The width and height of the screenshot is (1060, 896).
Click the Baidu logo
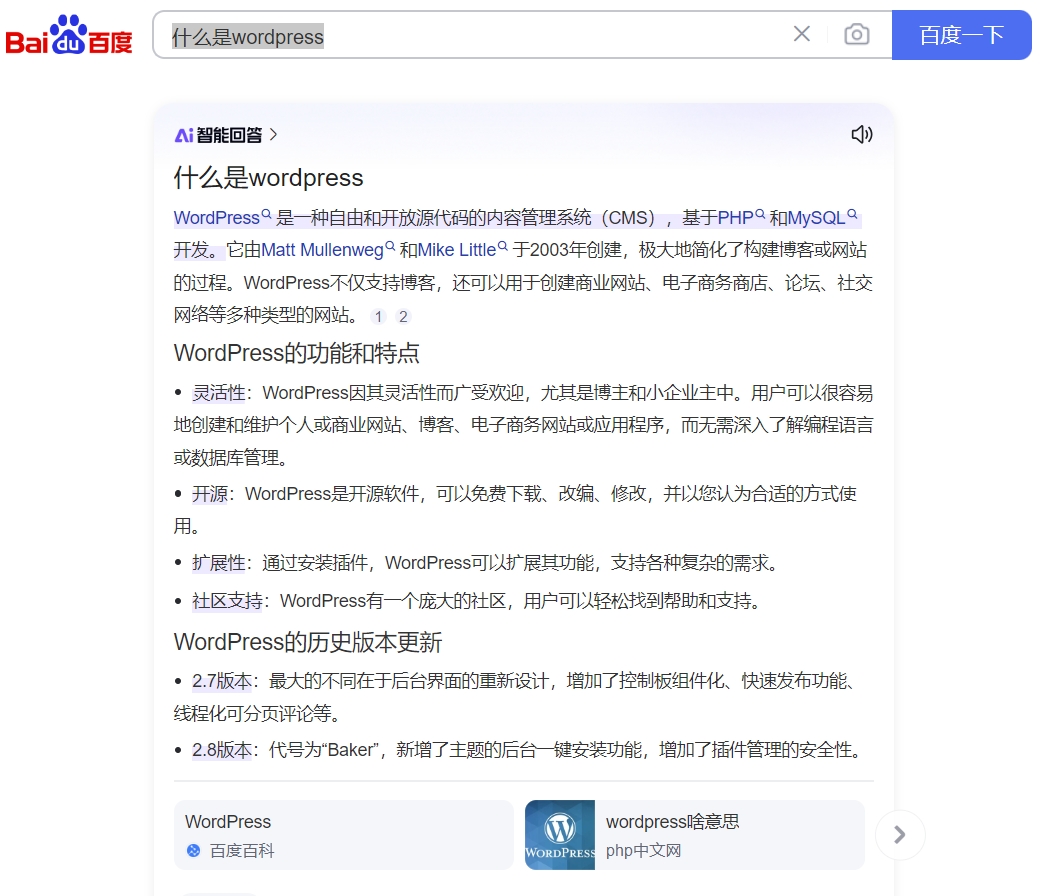69,35
